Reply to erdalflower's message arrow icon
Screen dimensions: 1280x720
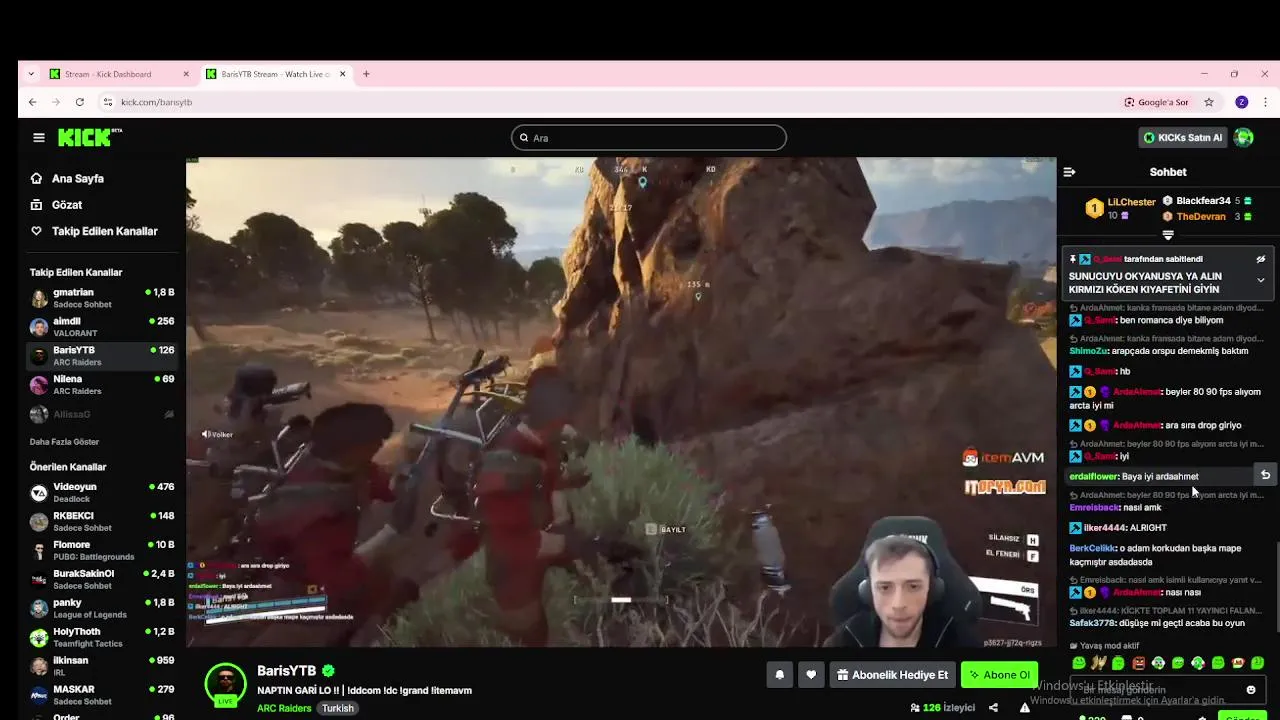coord(1265,476)
